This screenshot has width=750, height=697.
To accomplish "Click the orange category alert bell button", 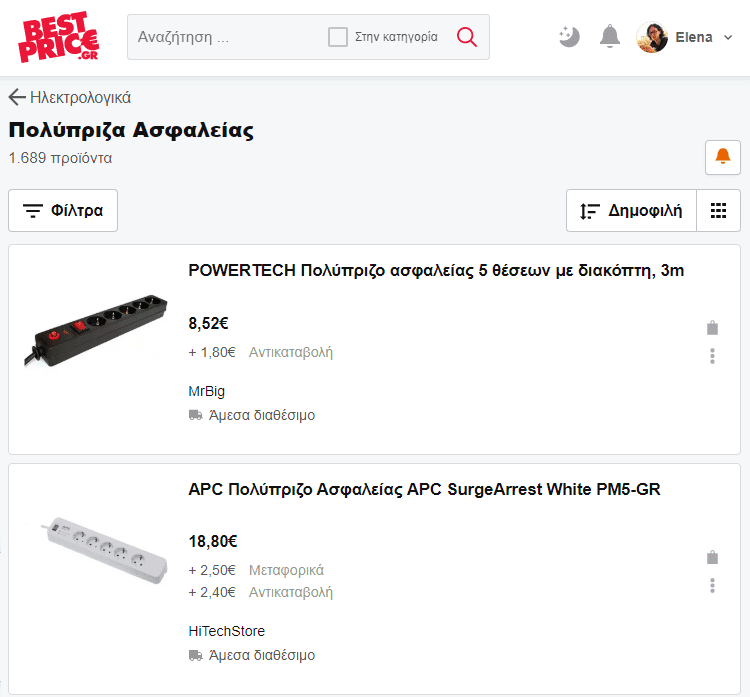I will (723, 157).
